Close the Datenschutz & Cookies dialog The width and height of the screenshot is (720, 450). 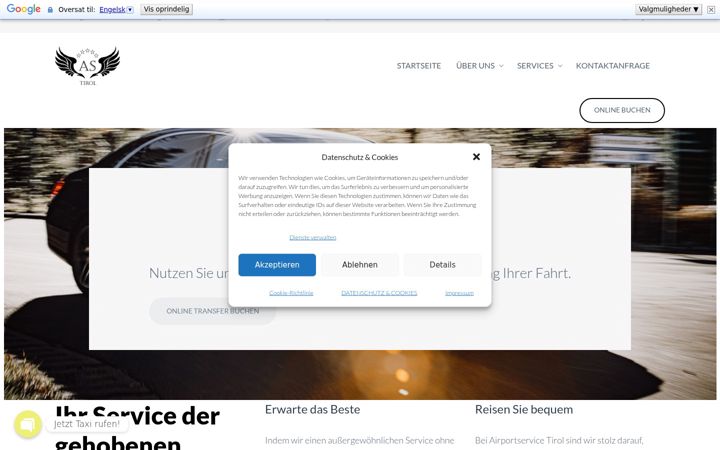coord(476,157)
